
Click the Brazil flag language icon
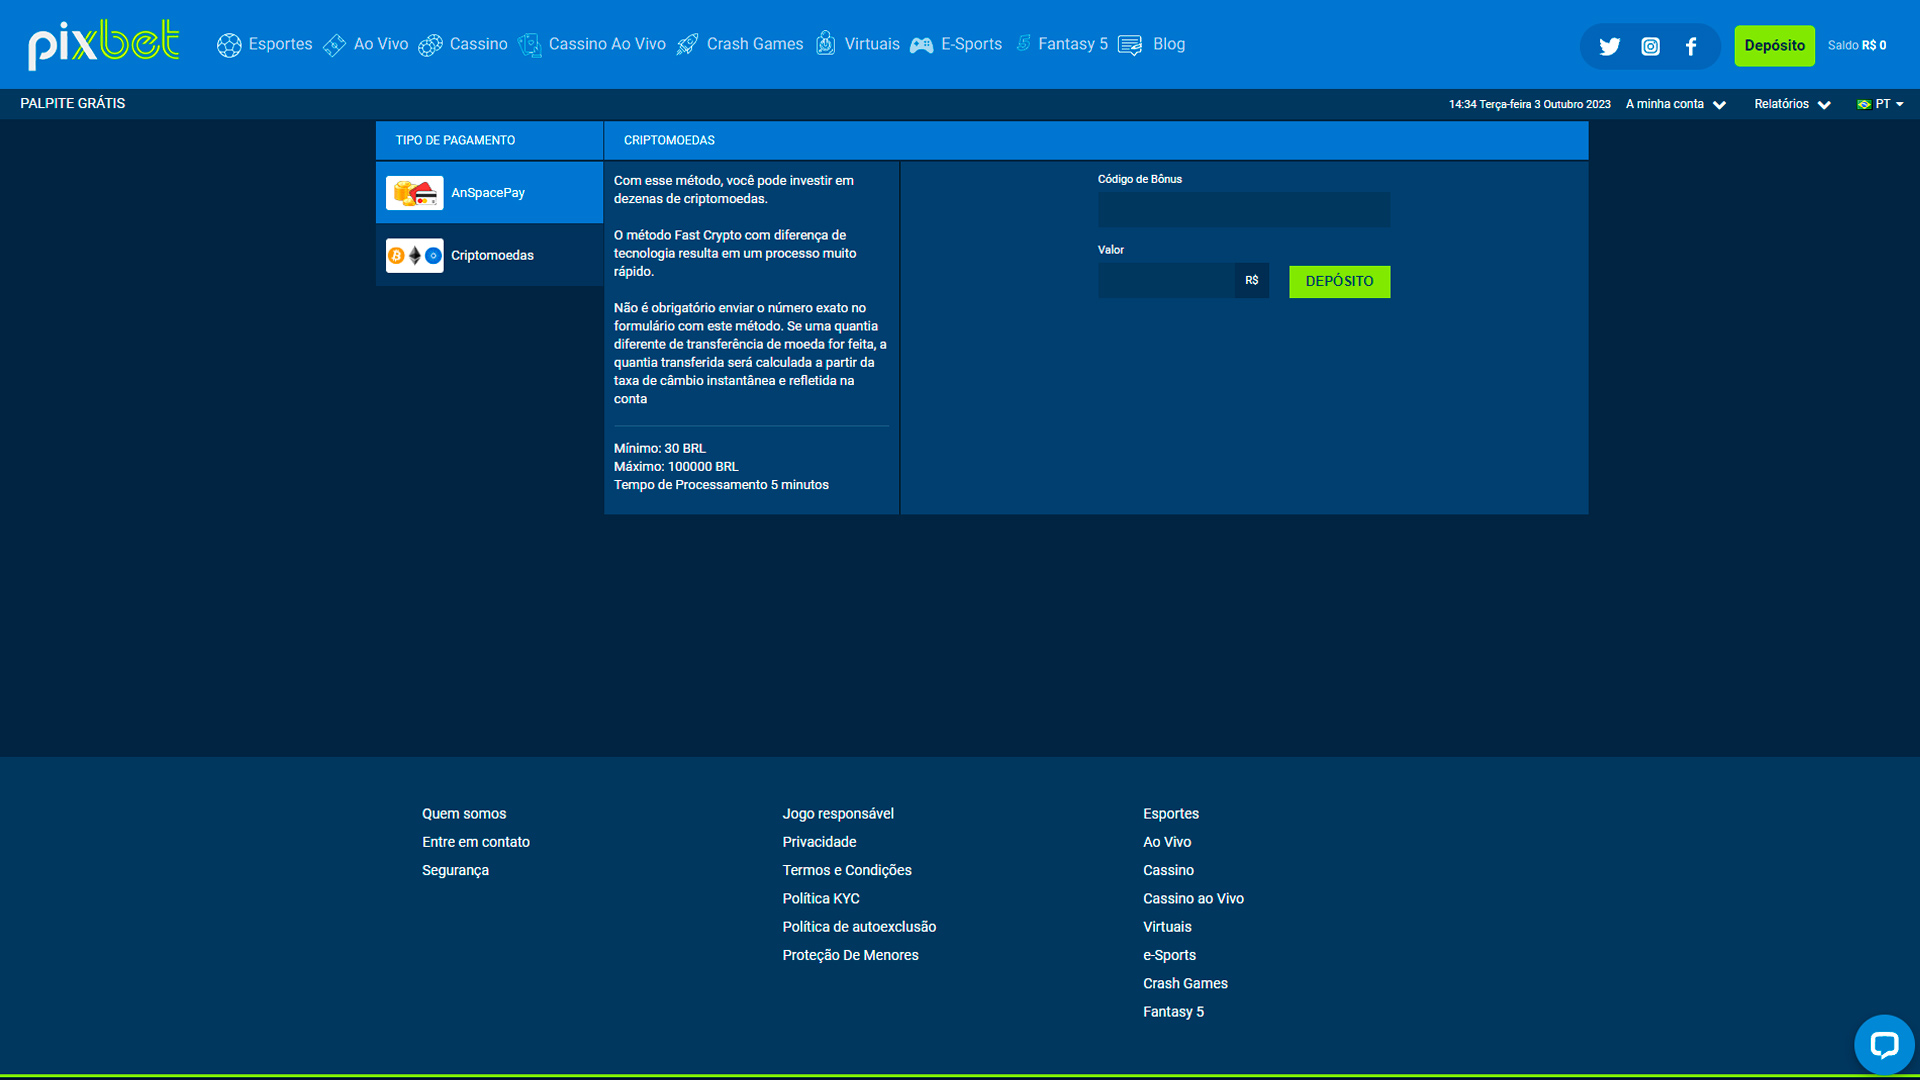[x=1864, y=104]
